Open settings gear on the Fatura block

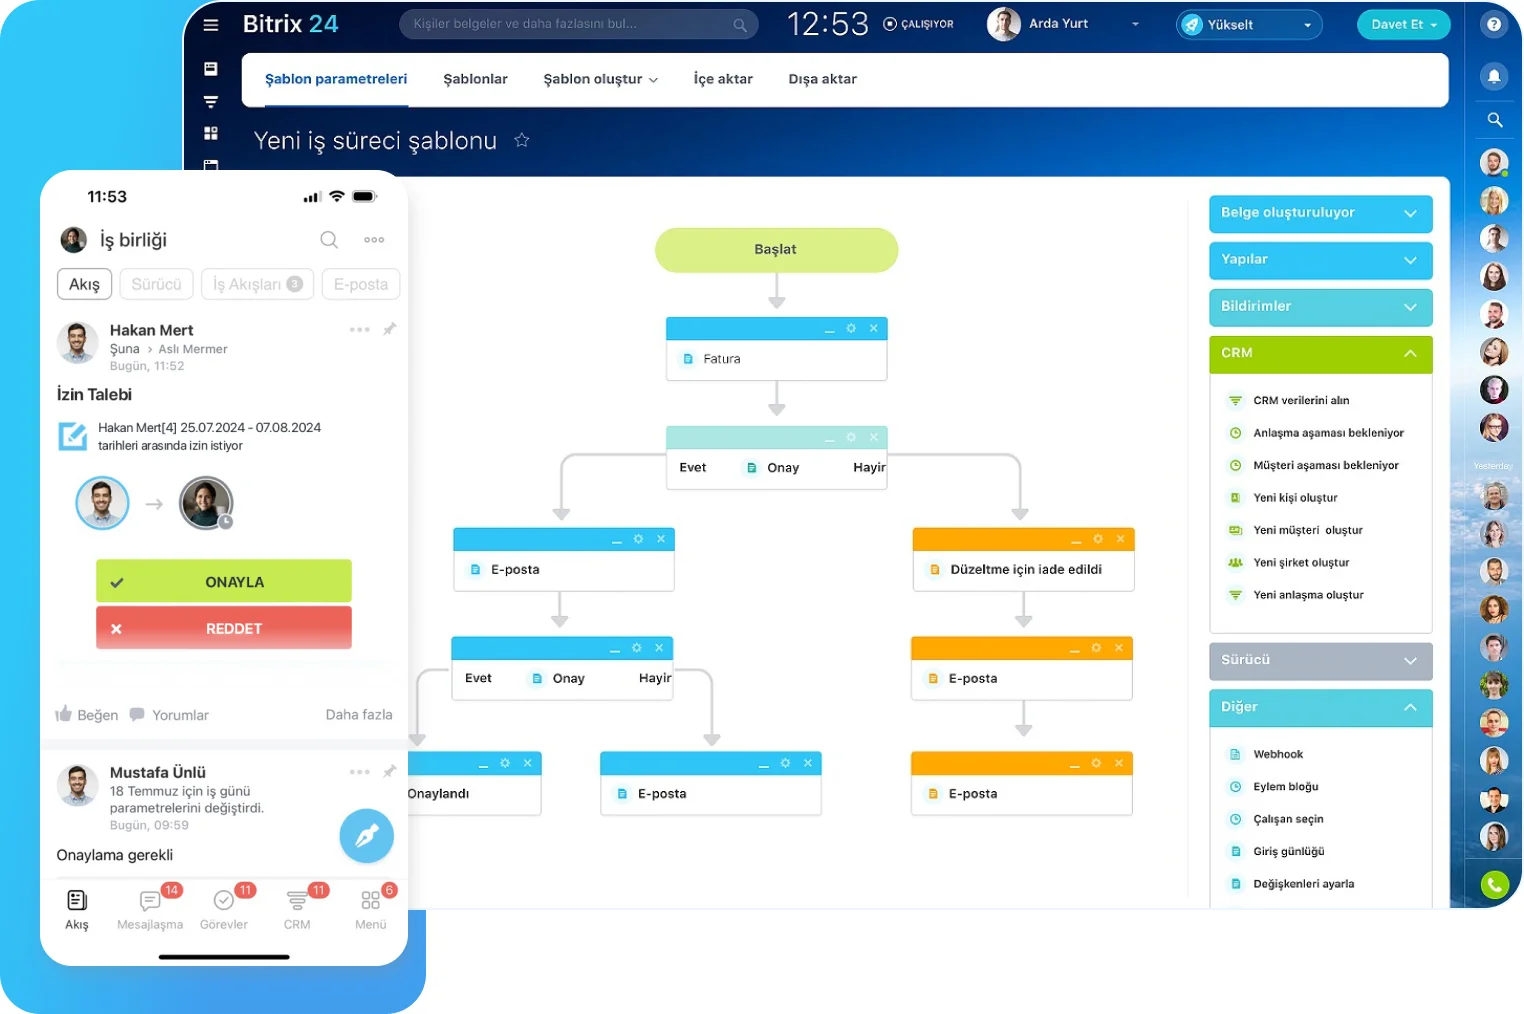851,328
